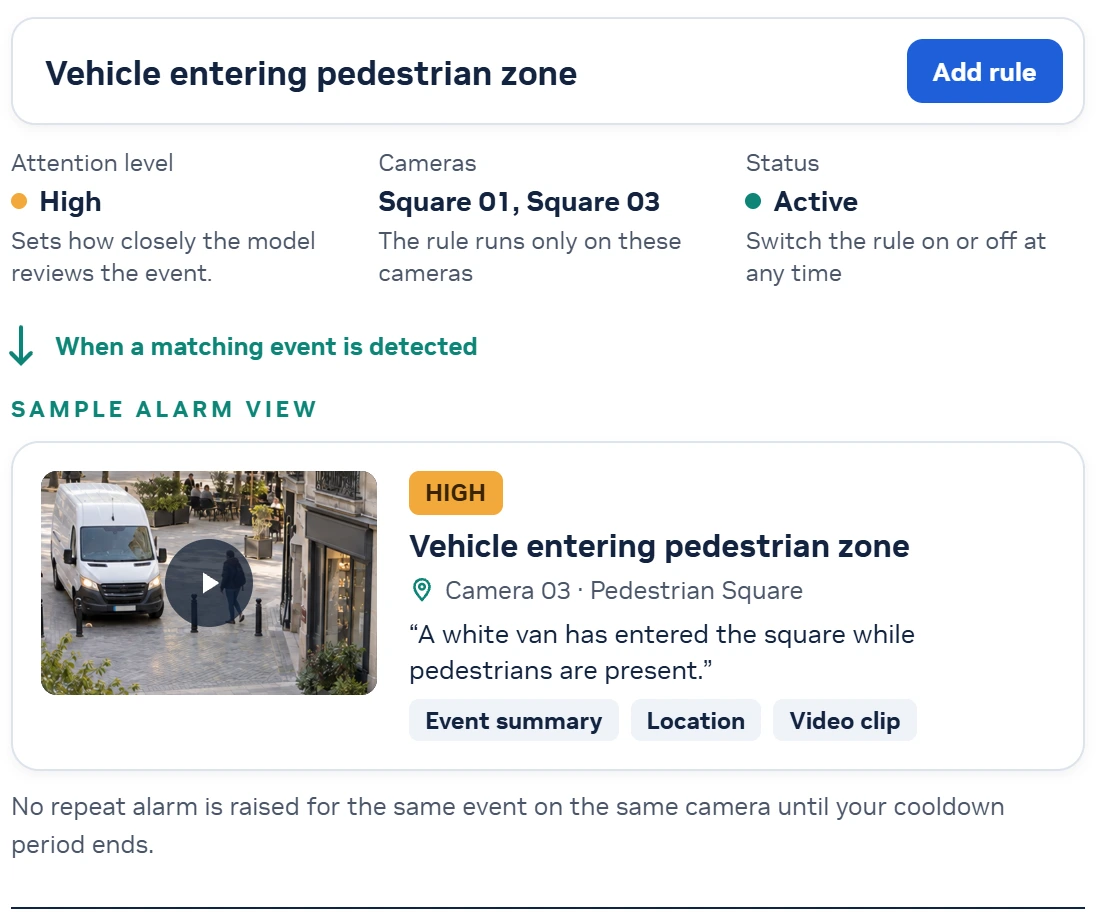Screen dimensions: 1102x920
Task: Click When a matching event is detected
Action: coord(266,346)
